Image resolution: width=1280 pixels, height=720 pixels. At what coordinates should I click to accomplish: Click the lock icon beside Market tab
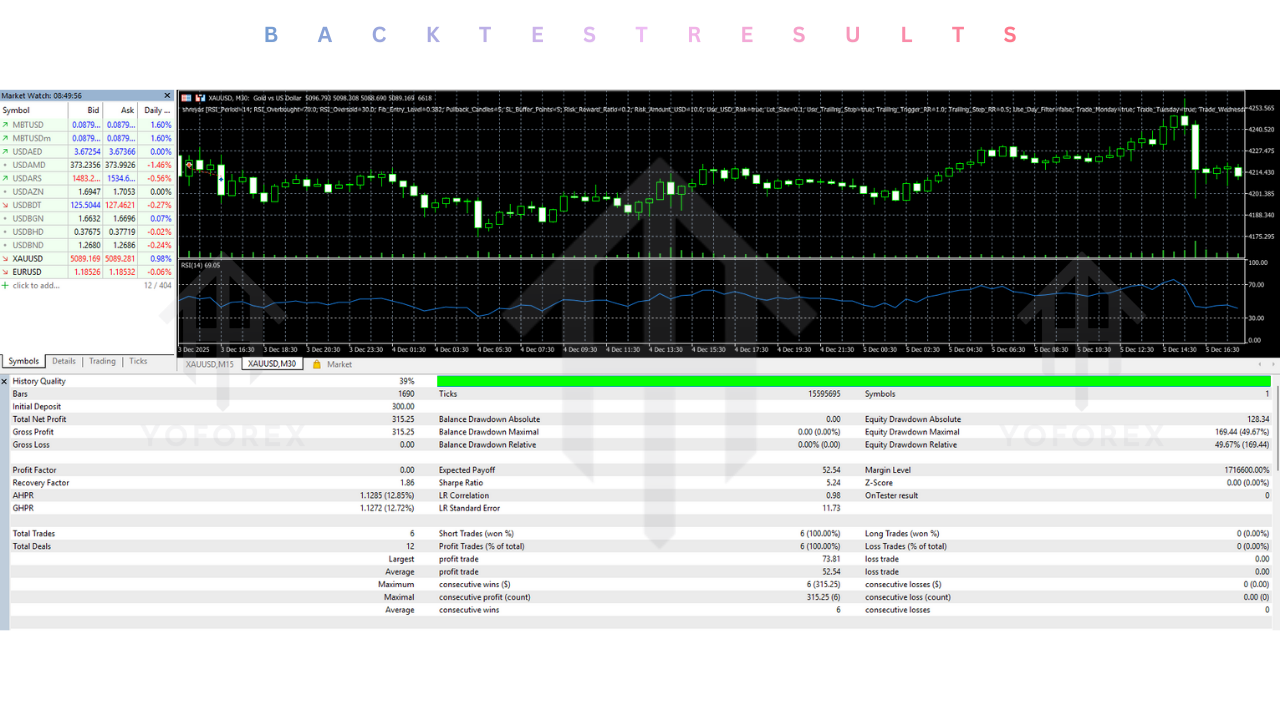[x=317, y=364]
